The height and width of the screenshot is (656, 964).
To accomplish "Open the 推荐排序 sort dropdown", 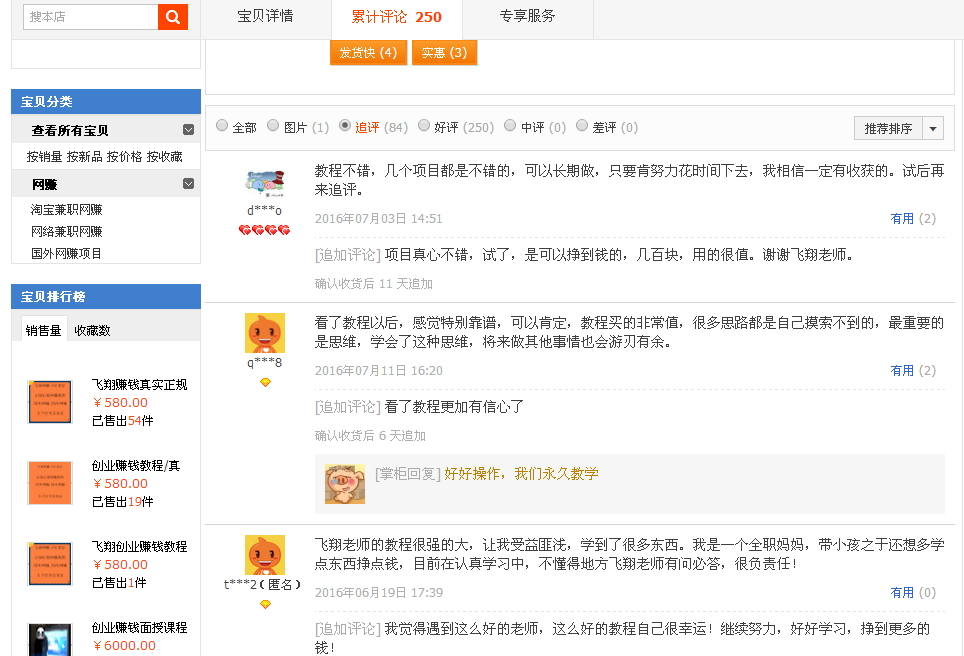I will pos(898,128).
